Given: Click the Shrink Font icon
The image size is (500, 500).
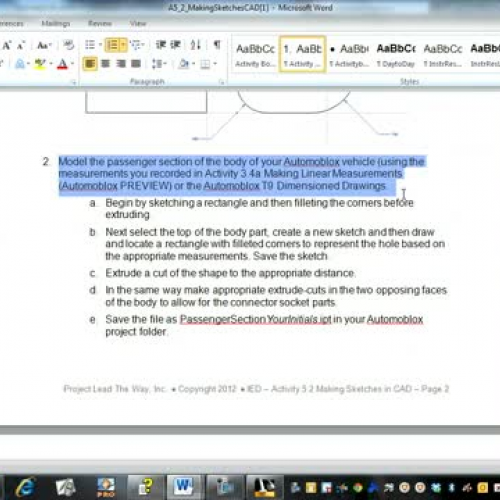Looking at the screenshot, I should (21, 45).
